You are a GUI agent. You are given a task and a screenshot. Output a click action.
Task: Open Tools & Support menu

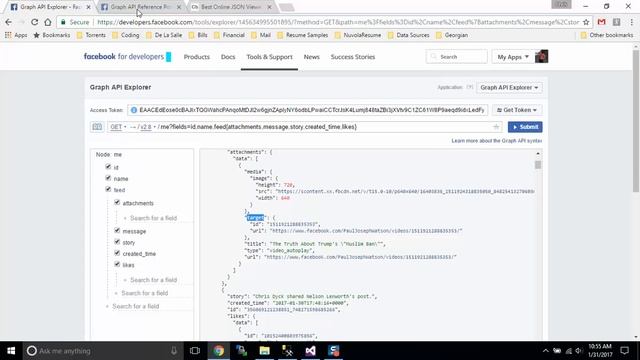269,57
